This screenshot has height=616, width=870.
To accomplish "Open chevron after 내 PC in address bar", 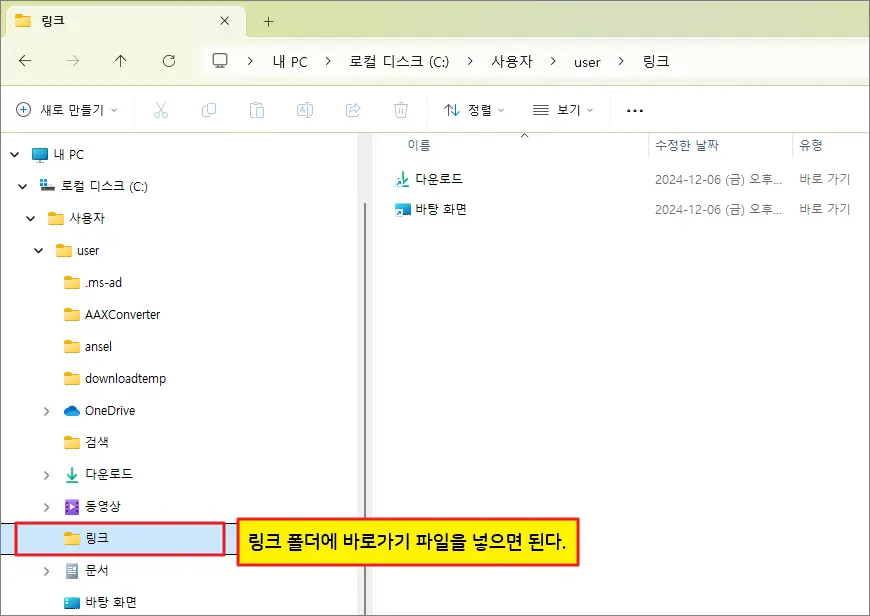I will tap(328, 61).
